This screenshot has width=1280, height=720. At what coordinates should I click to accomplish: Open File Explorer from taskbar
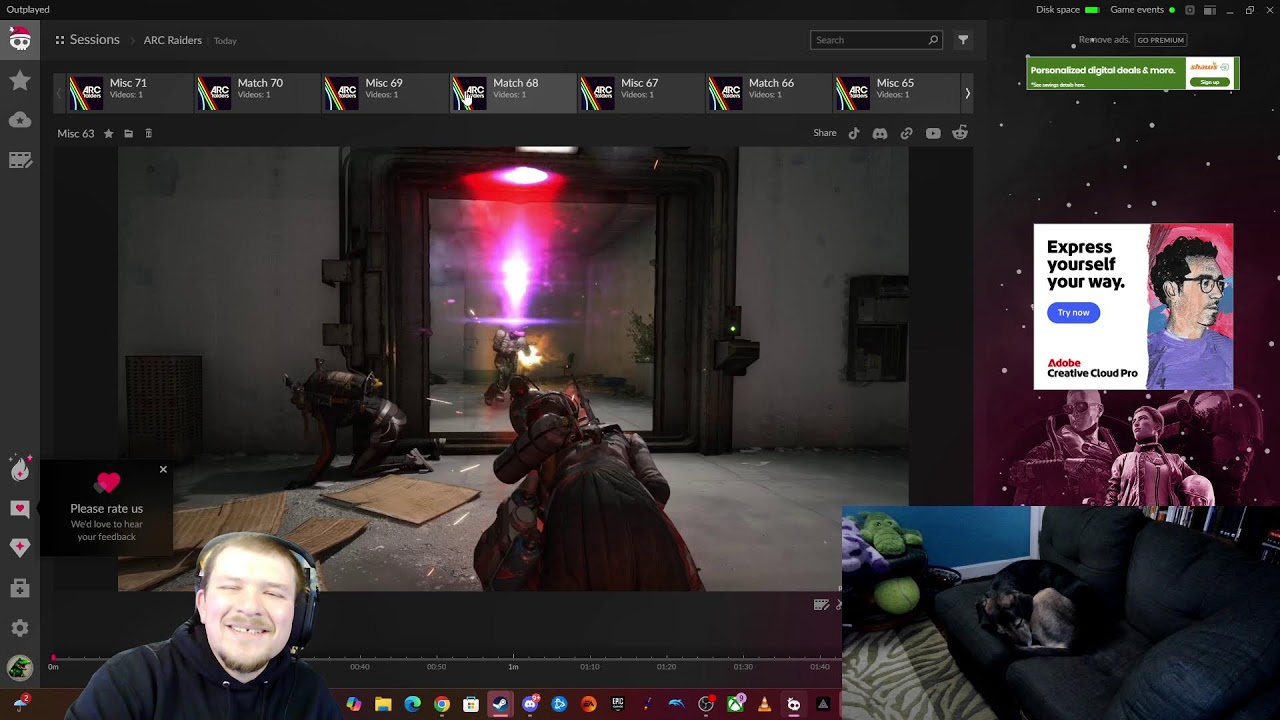tap(383, 705)
